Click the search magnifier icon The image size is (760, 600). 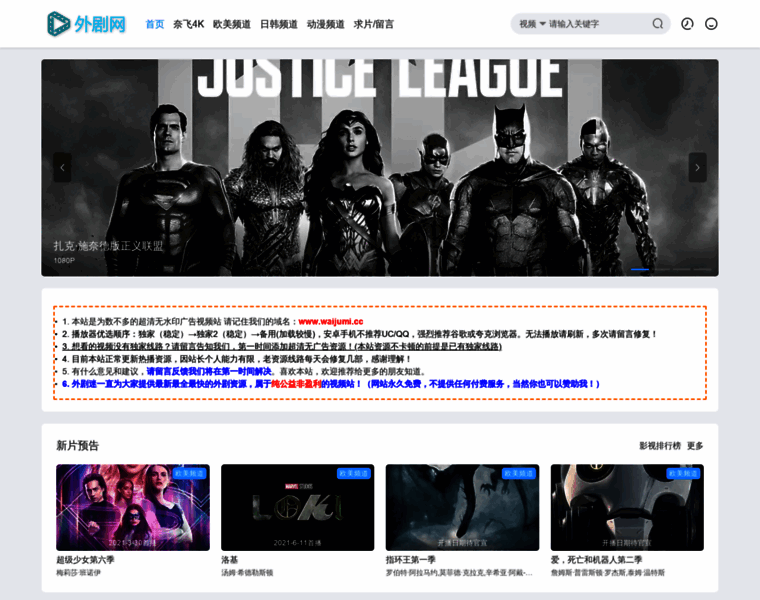point(657,24)
